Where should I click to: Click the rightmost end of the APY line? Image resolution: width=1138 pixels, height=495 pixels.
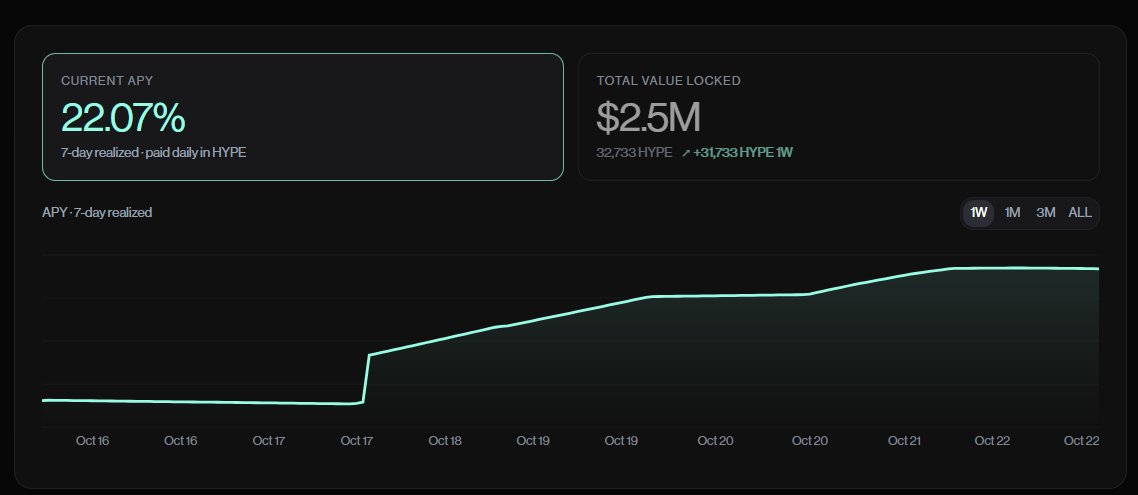1097,269
